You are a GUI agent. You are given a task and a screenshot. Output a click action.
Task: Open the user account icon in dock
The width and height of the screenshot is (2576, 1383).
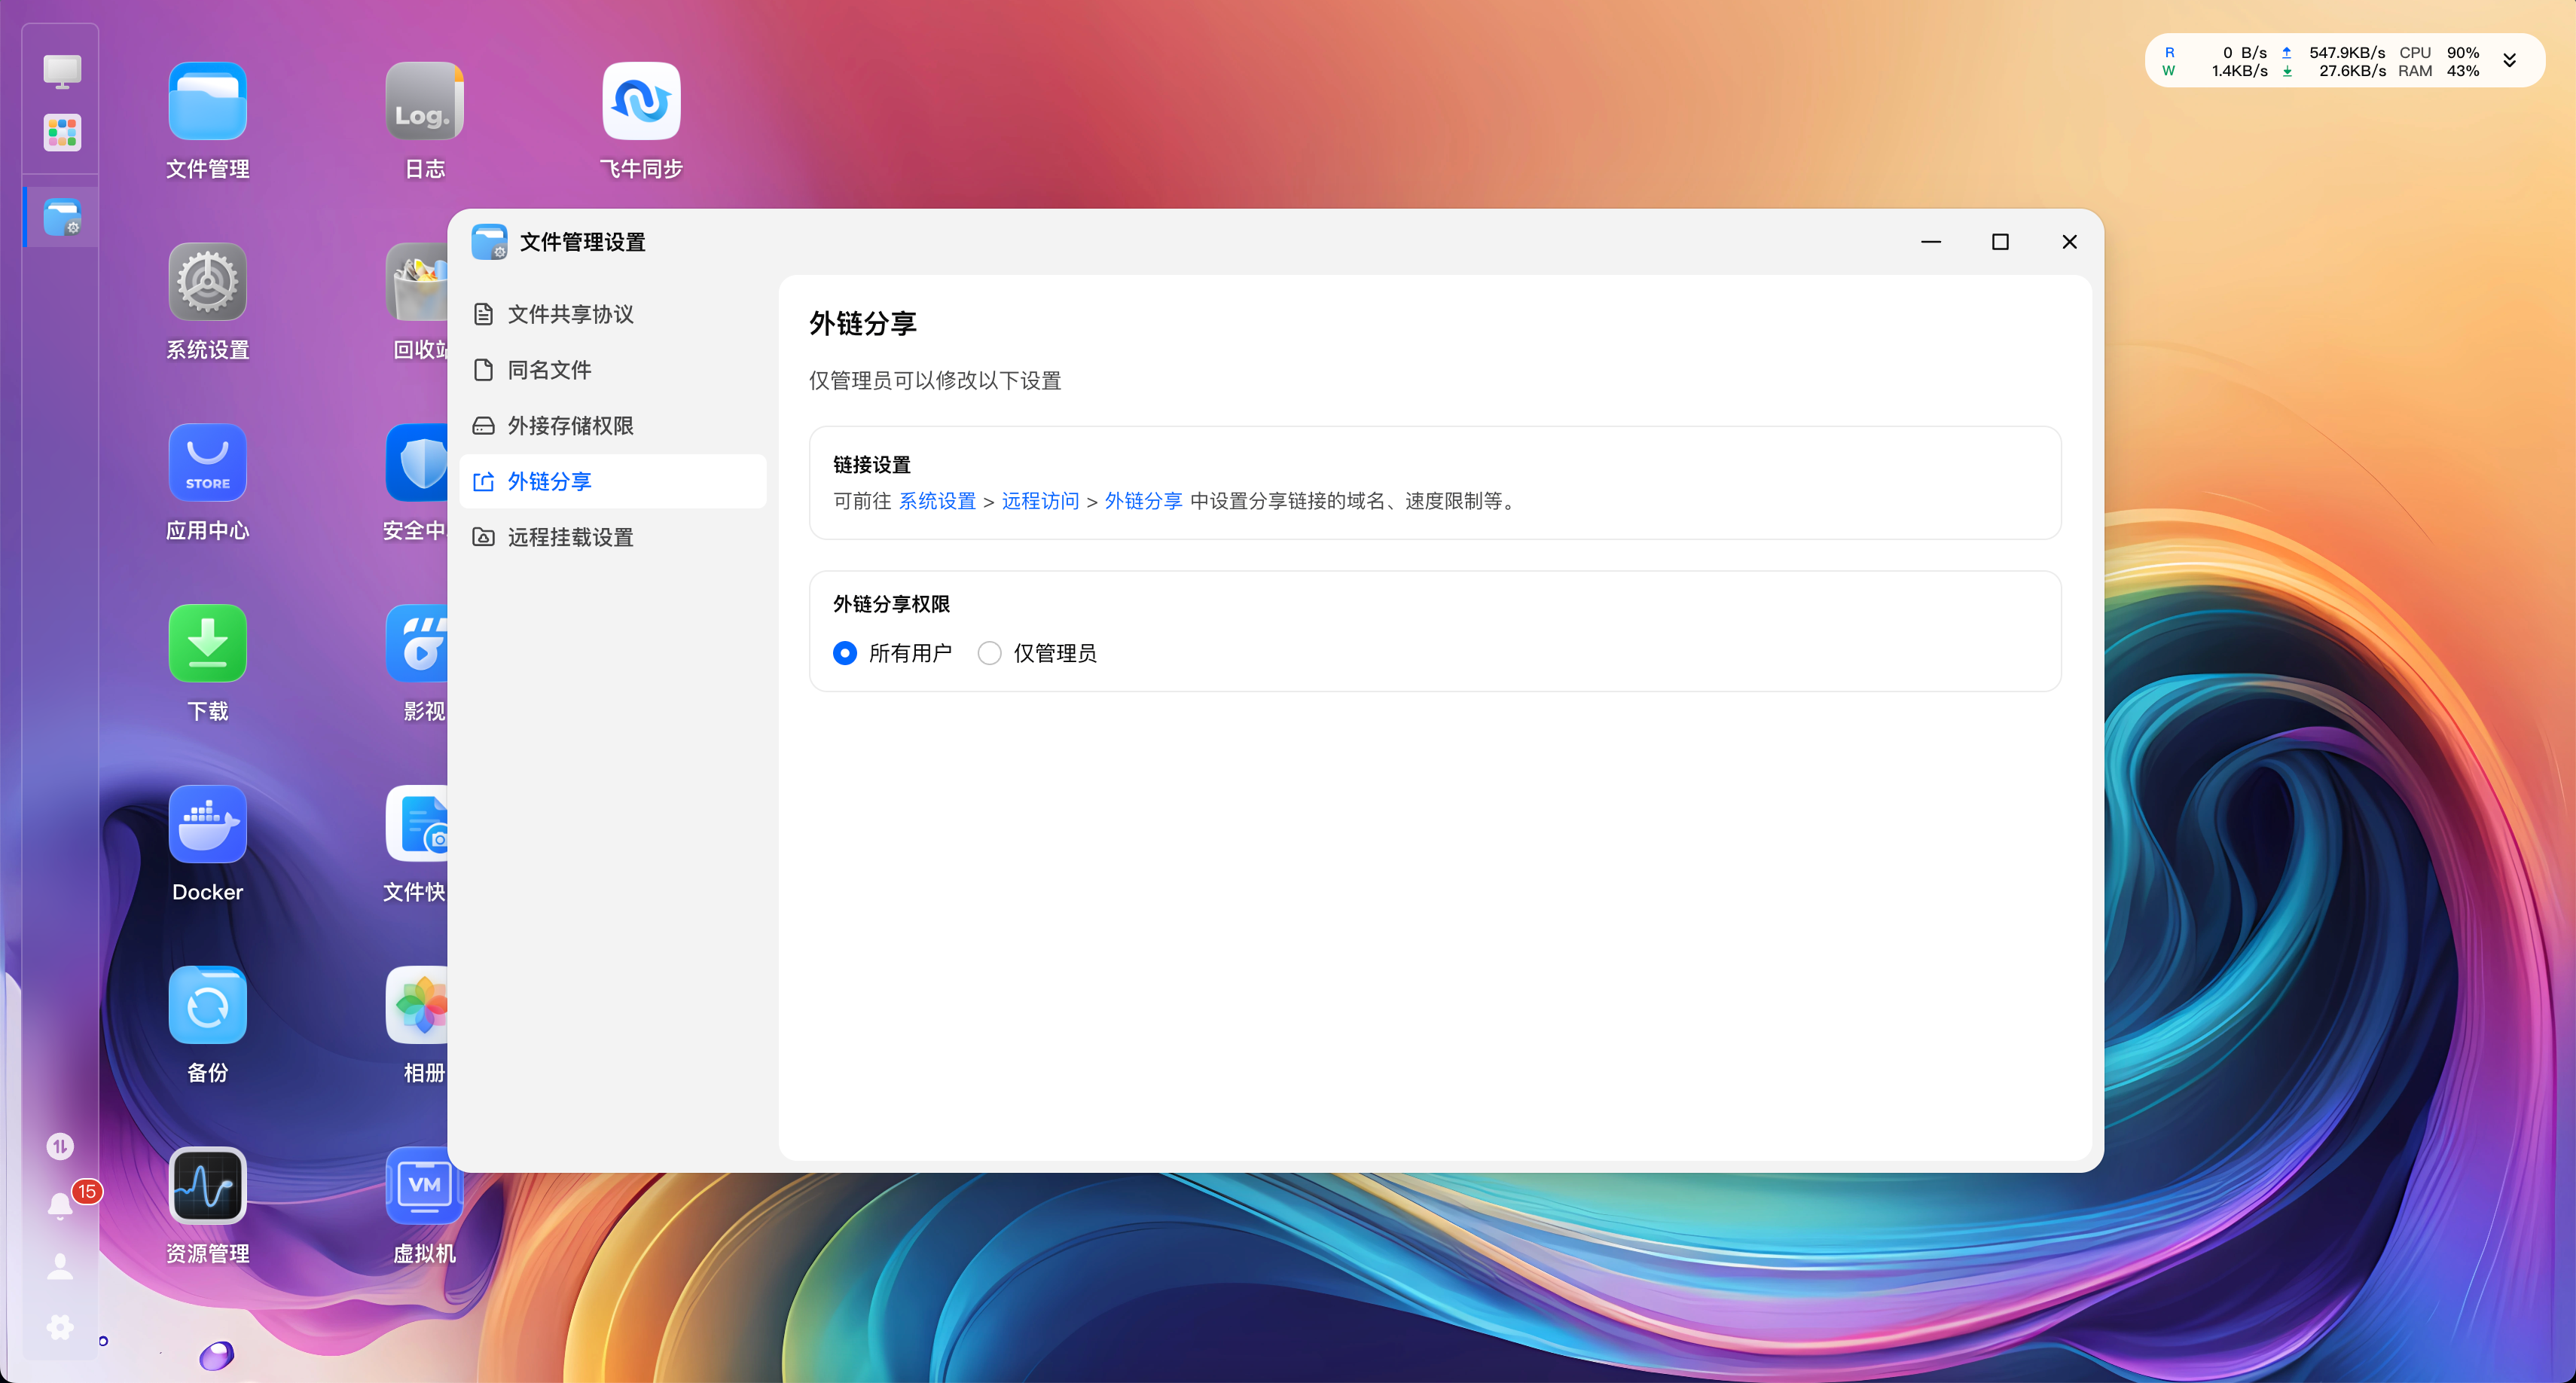(x=60, y=1267)
